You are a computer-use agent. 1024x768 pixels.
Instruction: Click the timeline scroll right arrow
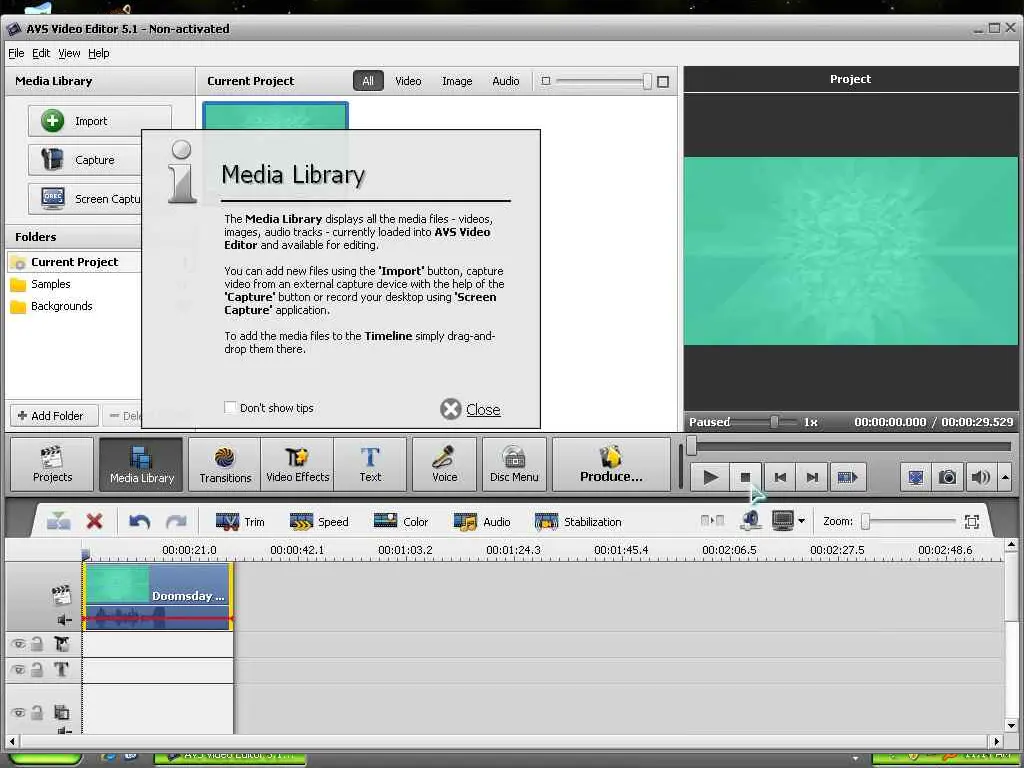click(x=997, y=741)
